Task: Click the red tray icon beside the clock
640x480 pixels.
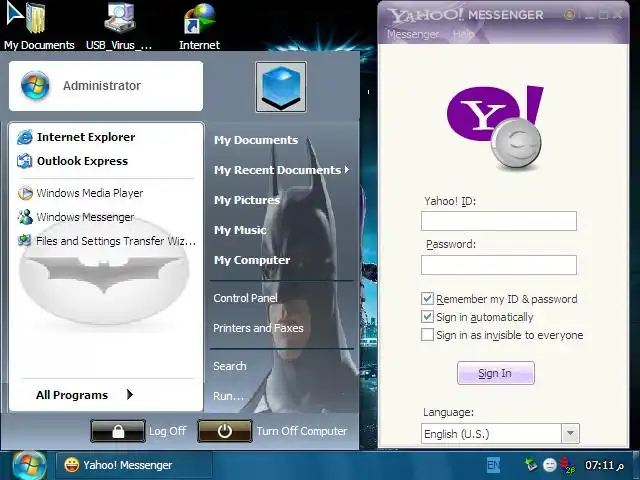Action: pos(567,464)
